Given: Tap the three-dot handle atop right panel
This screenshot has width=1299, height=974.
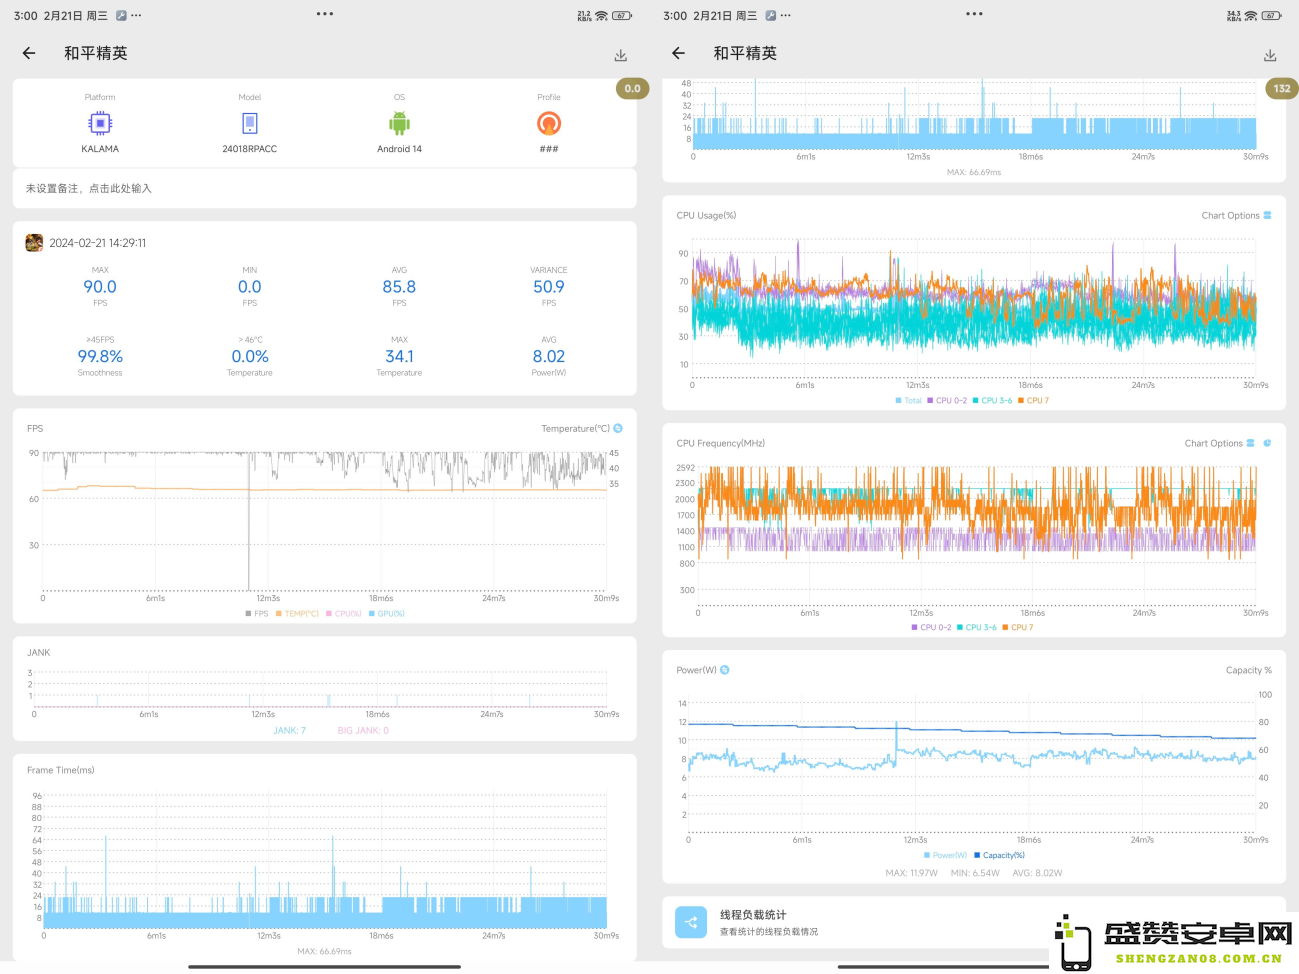Looking at the screenshot, I should [x=975, y=14].
